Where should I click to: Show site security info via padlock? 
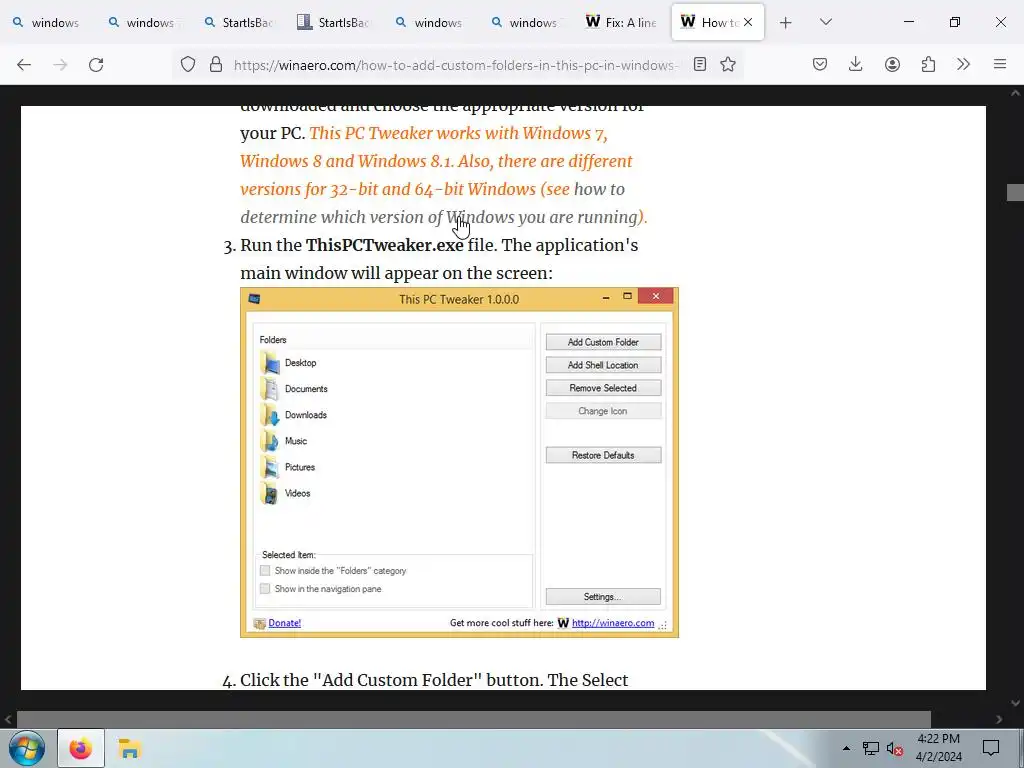tap(216, 64)
